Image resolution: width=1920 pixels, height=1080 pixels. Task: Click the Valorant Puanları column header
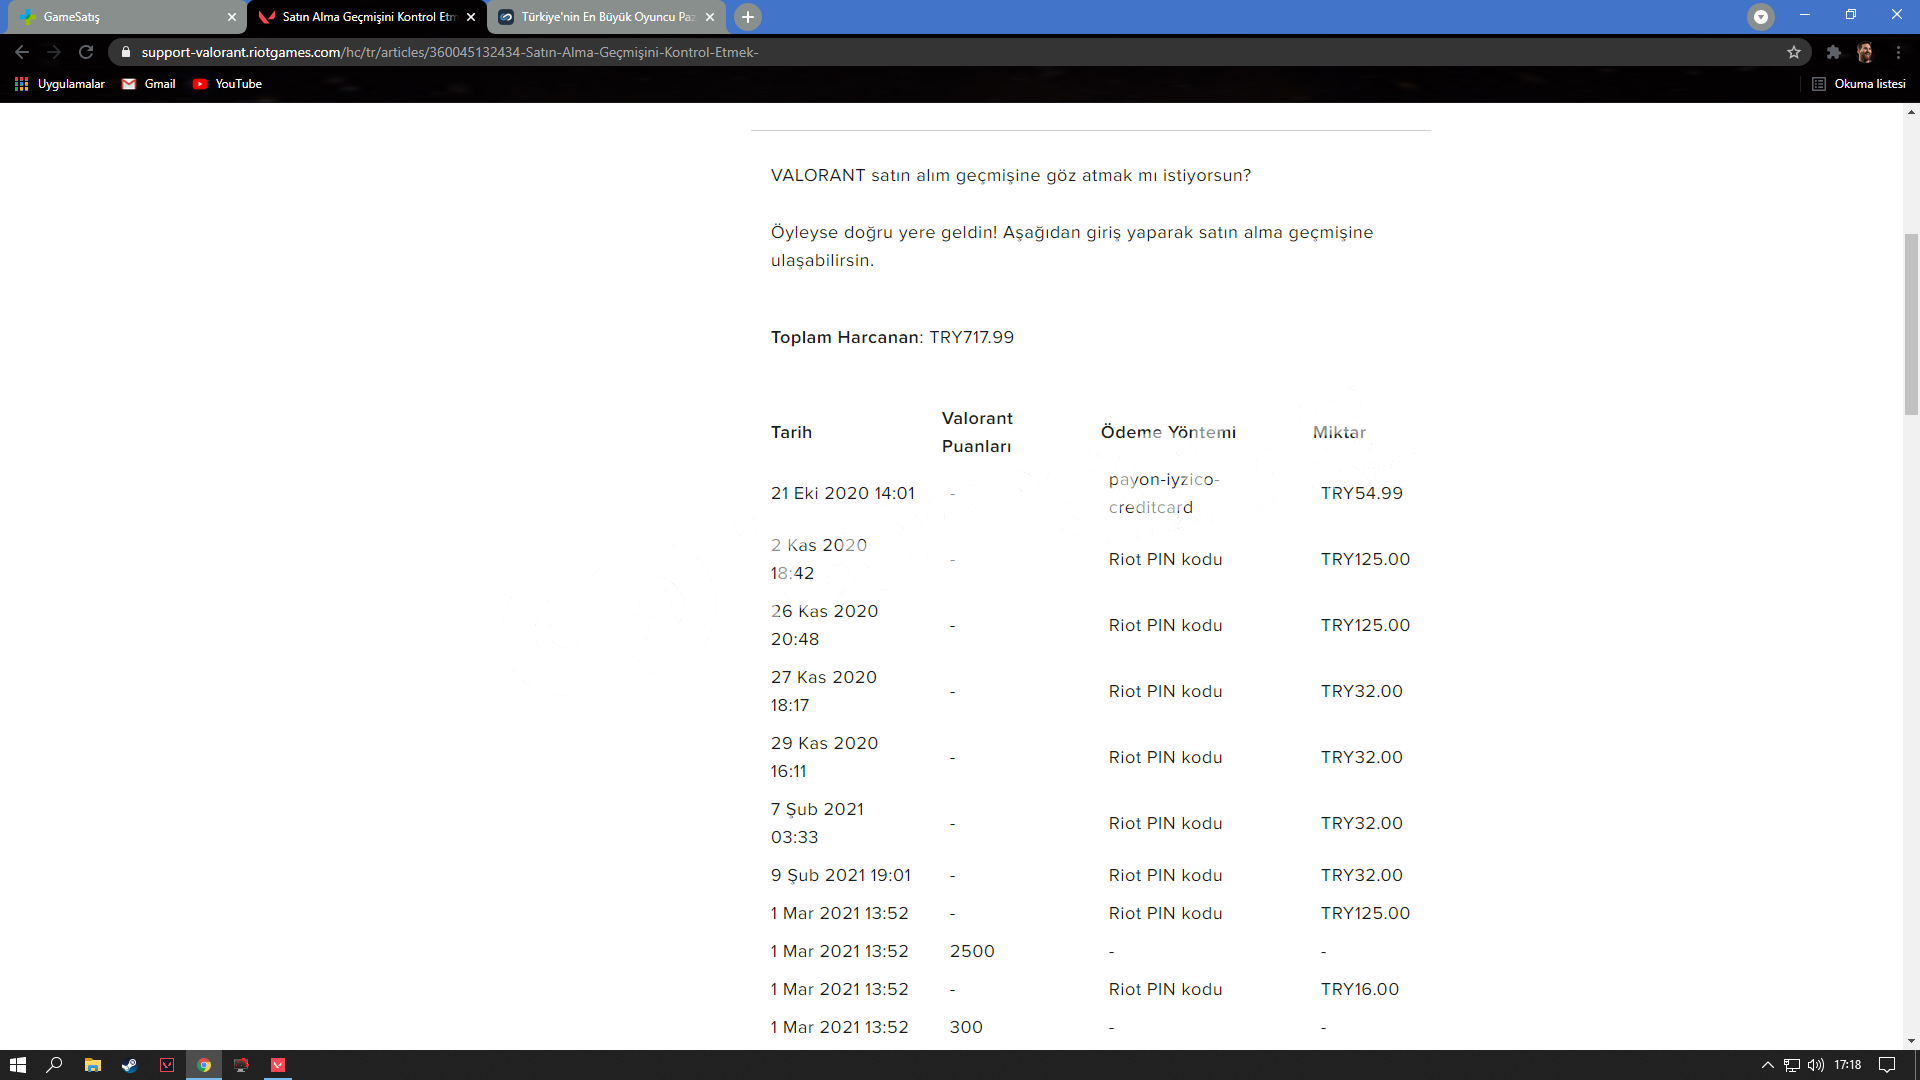[977, 432]
